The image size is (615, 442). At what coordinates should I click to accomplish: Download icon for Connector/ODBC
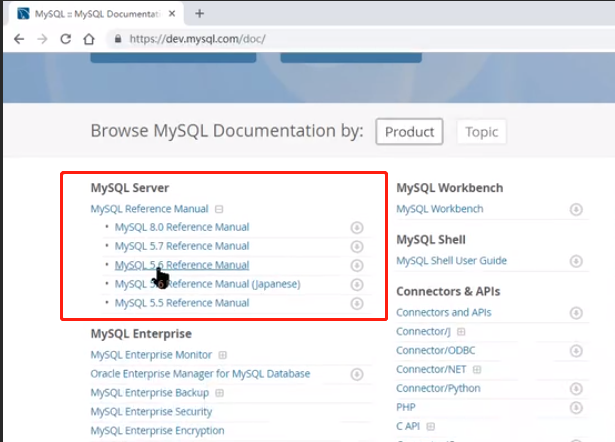click(576, 351)
